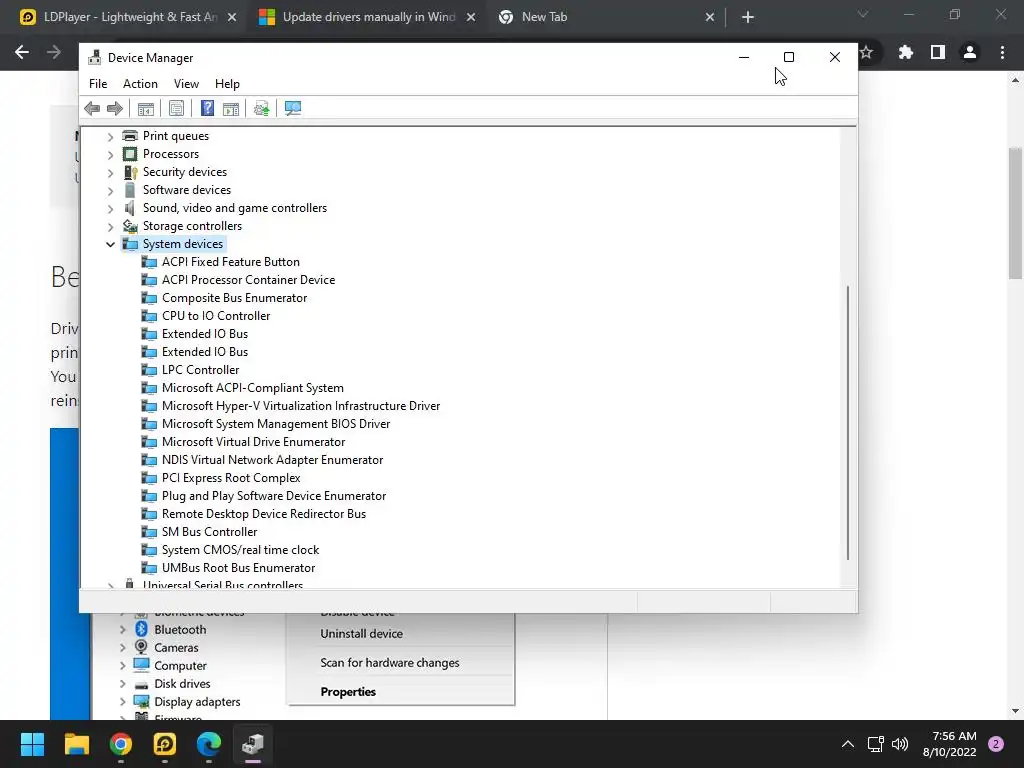Click the browser page scrollbar thumb
The image size is (1024, 768).
coord(1015,214)
